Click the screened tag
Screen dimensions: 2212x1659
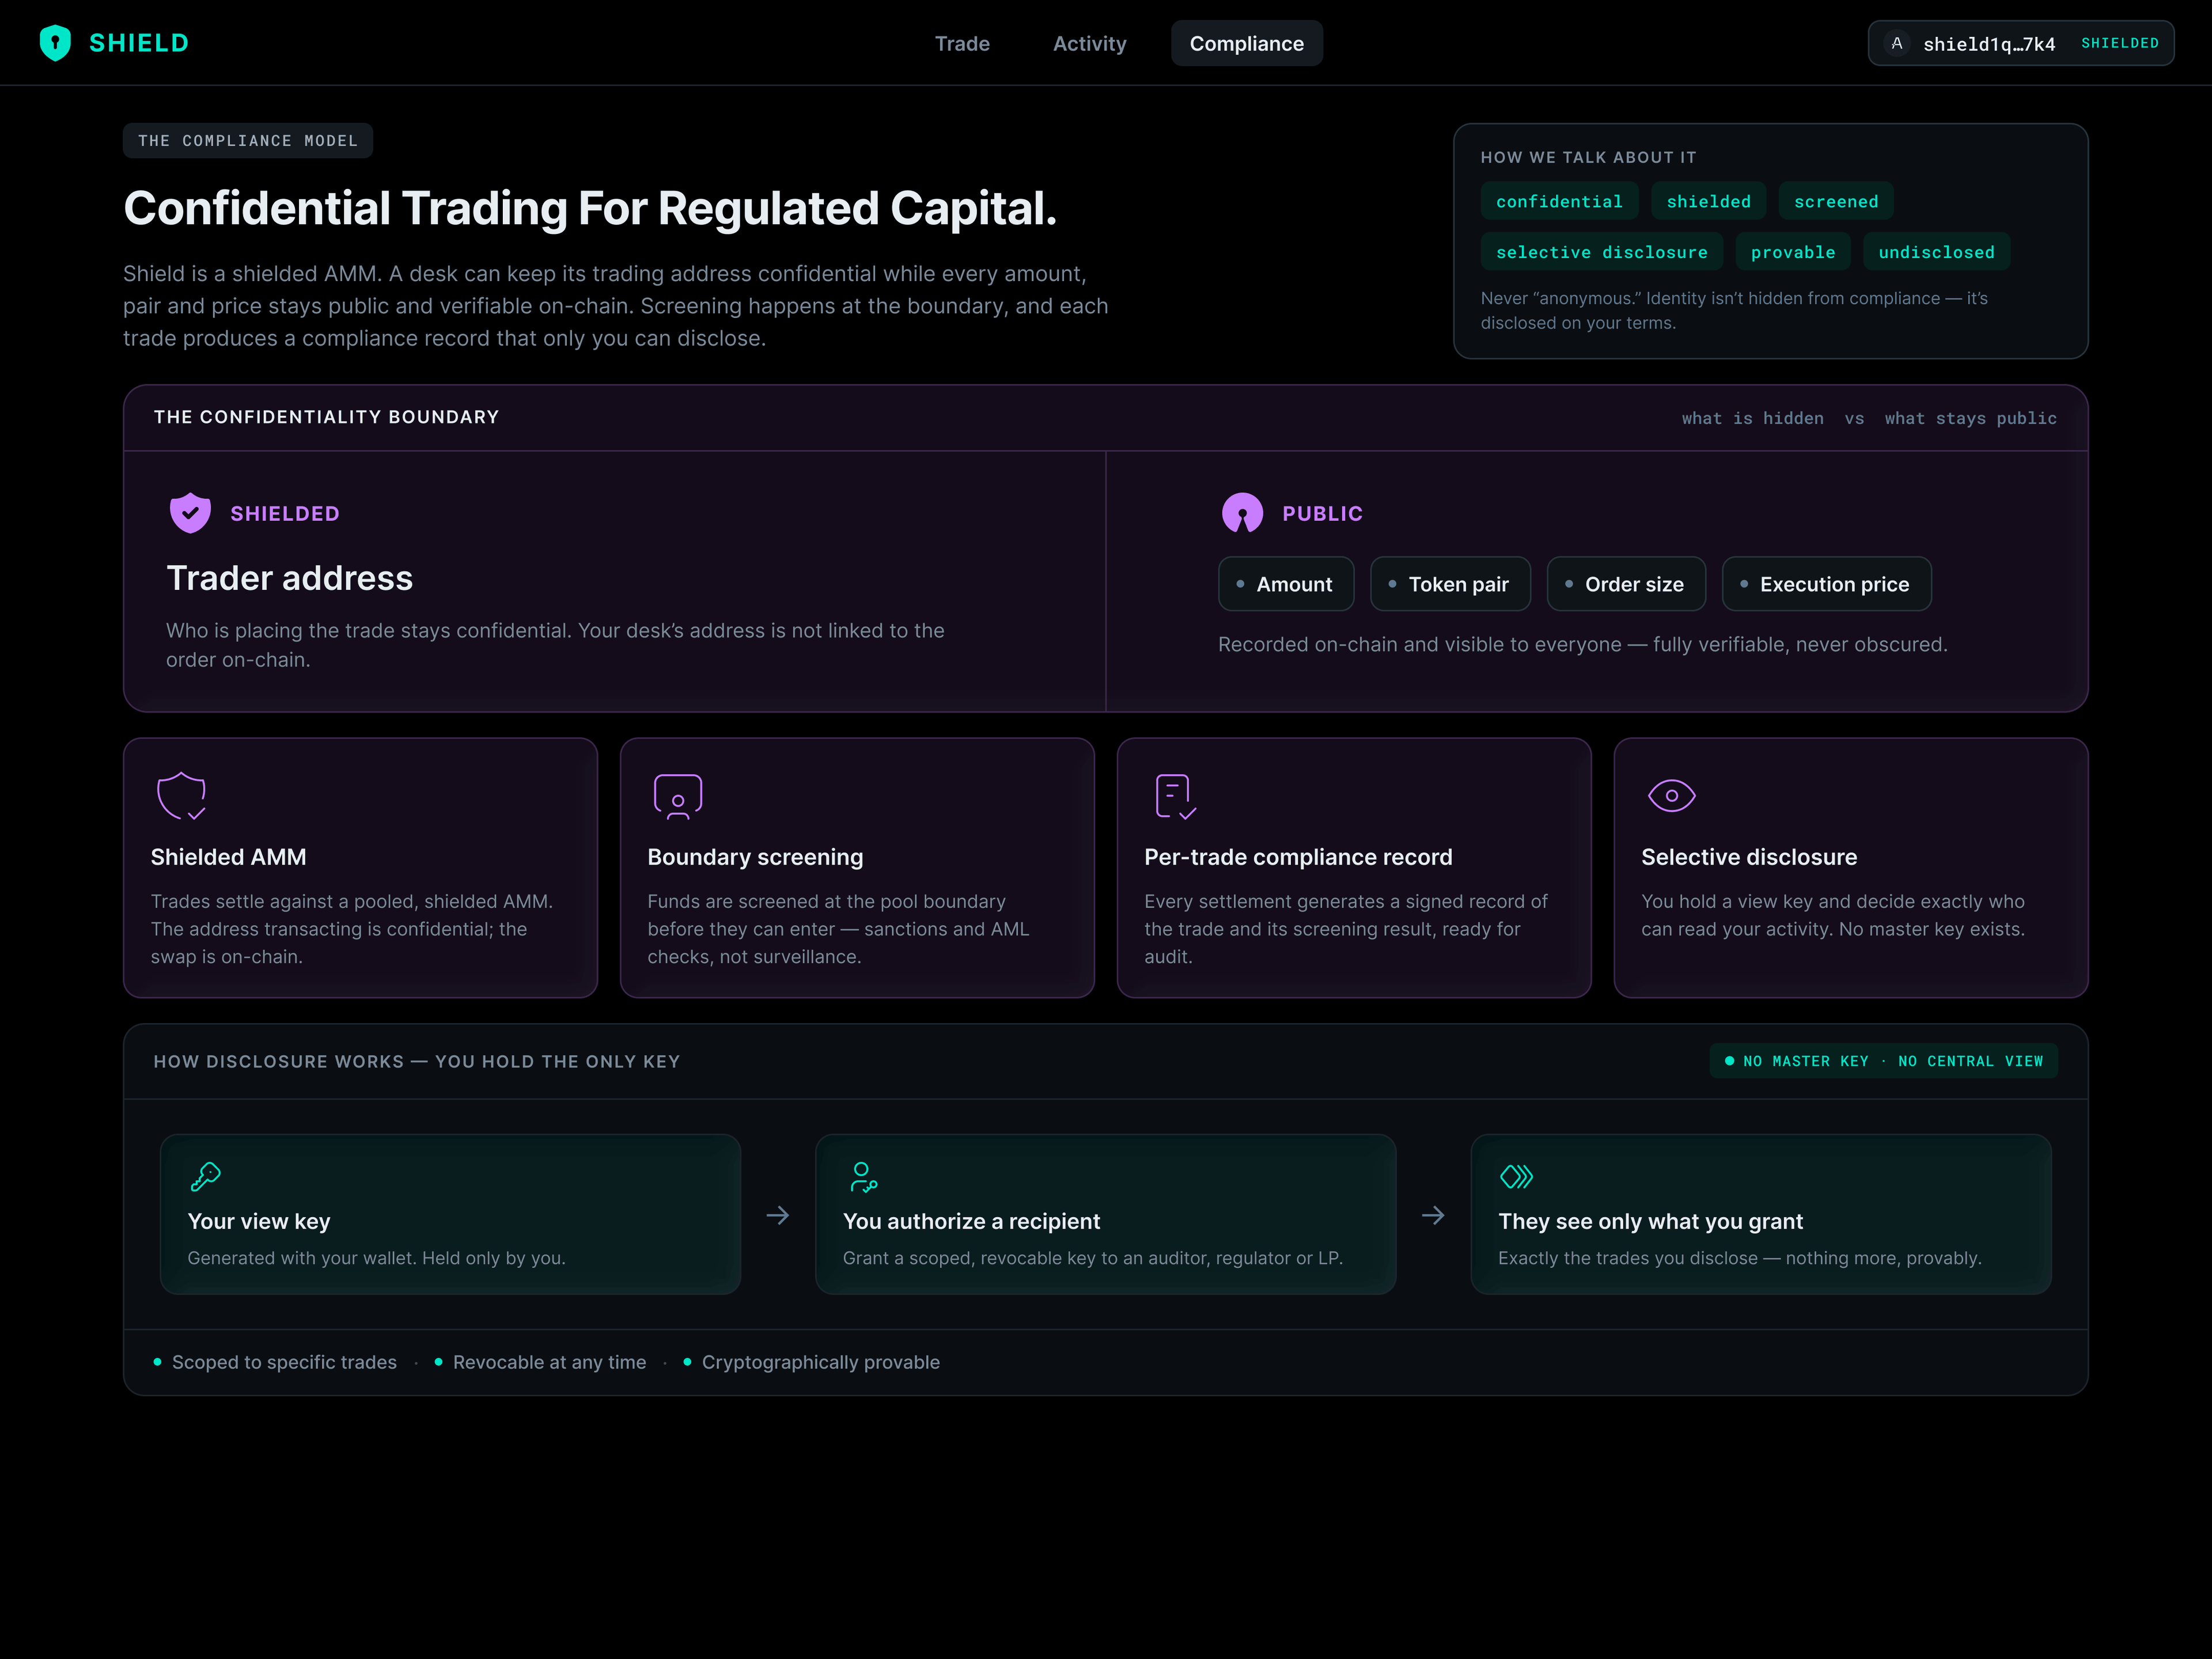point(1835,201)
